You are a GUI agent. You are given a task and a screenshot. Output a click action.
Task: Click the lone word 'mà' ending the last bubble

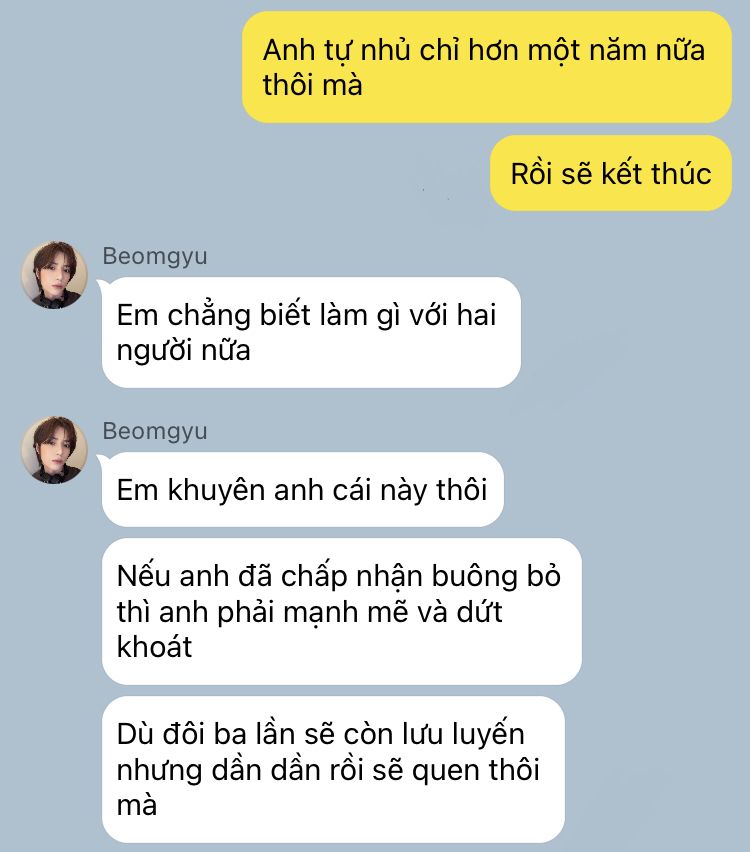pyautogui.click(x=137, y=805)
